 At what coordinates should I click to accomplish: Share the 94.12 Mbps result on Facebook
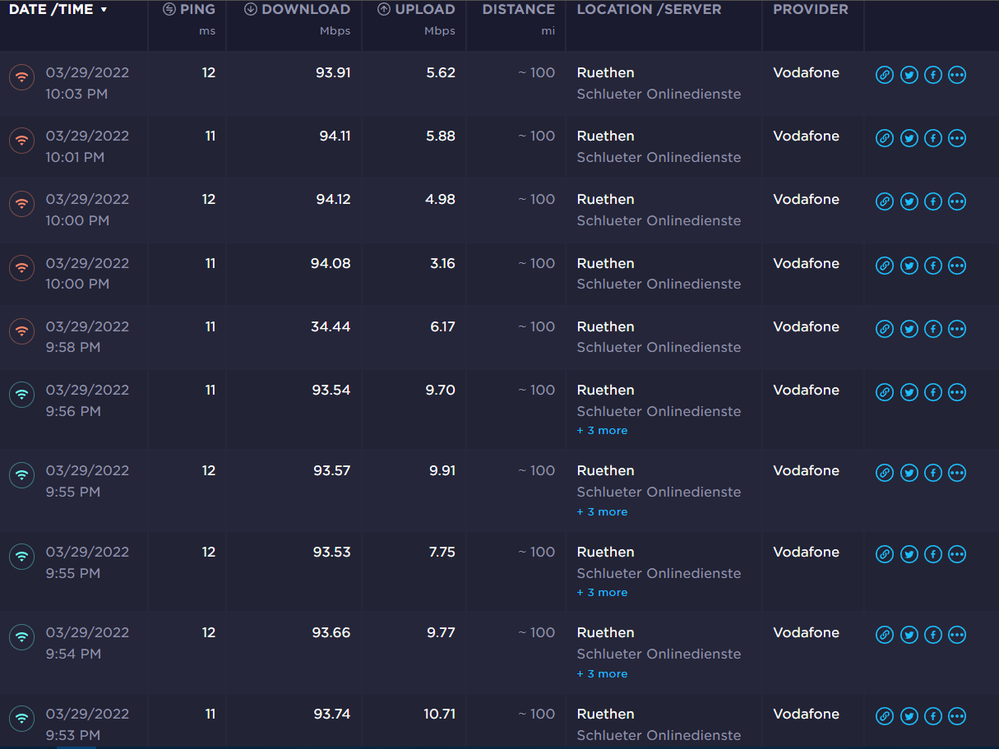933,201
